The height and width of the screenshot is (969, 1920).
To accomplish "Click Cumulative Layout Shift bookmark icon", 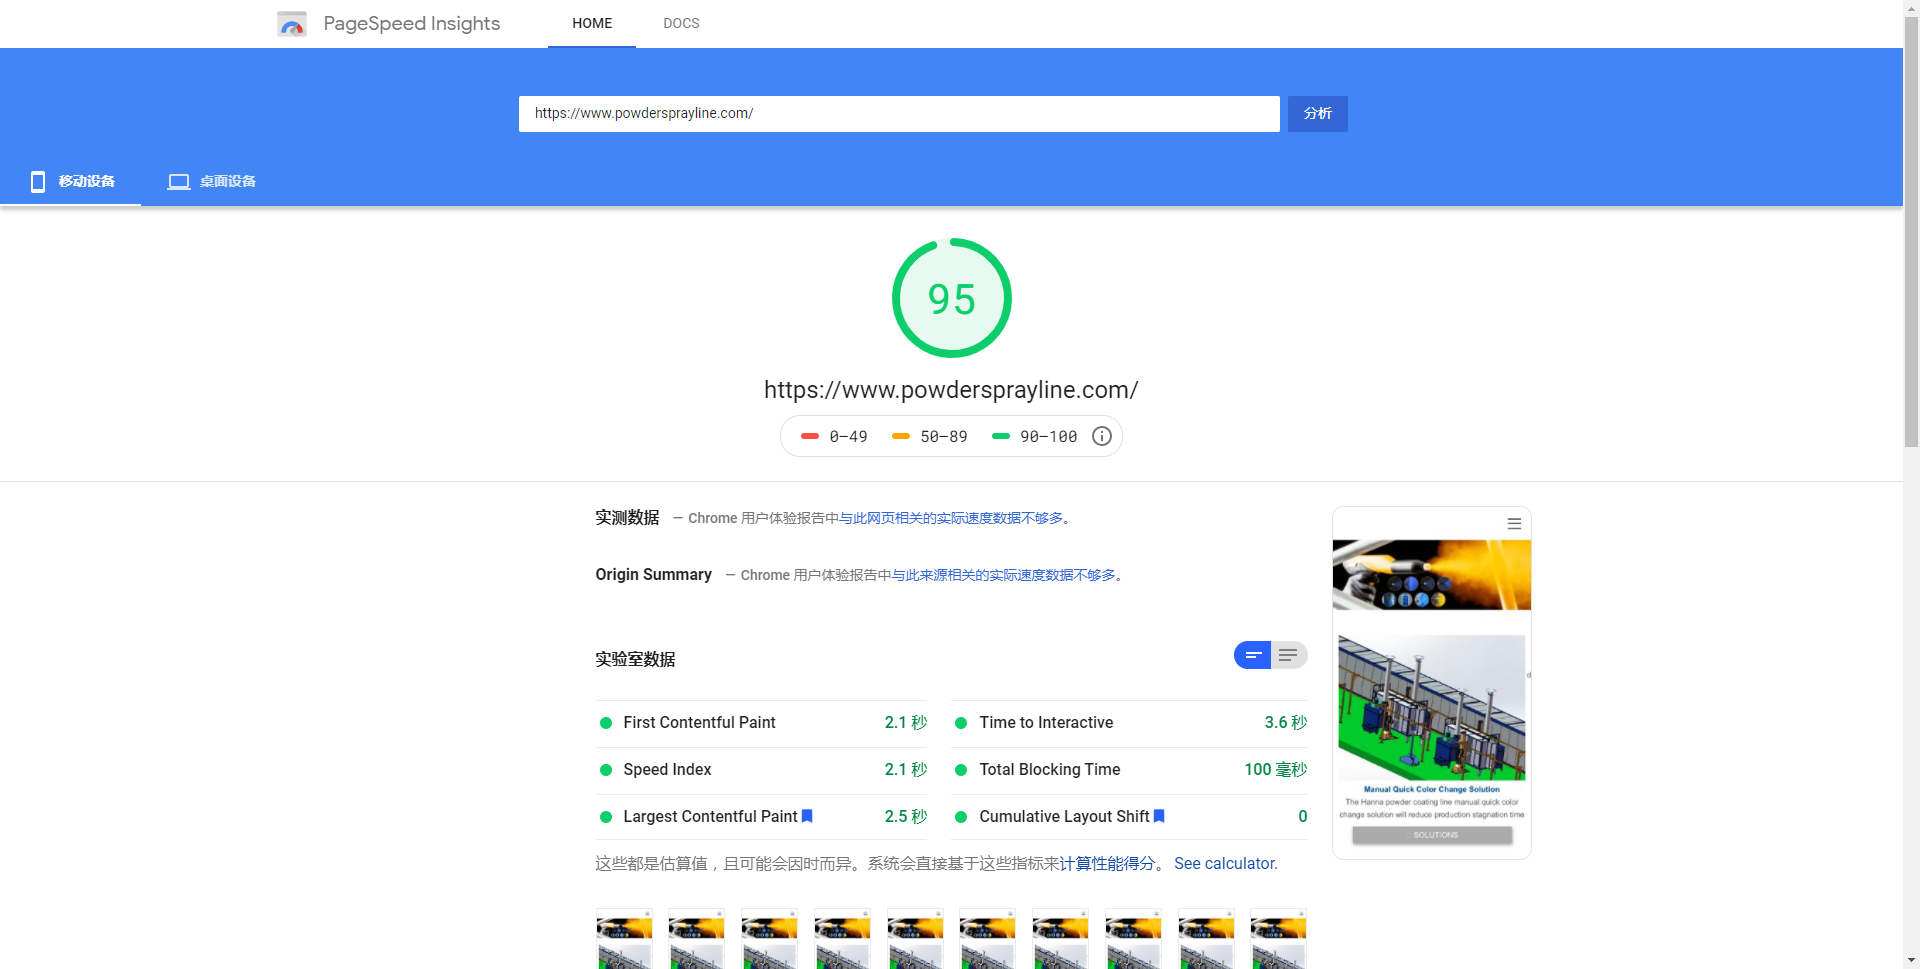I will pyautogui.click(x=1159, y=816).
